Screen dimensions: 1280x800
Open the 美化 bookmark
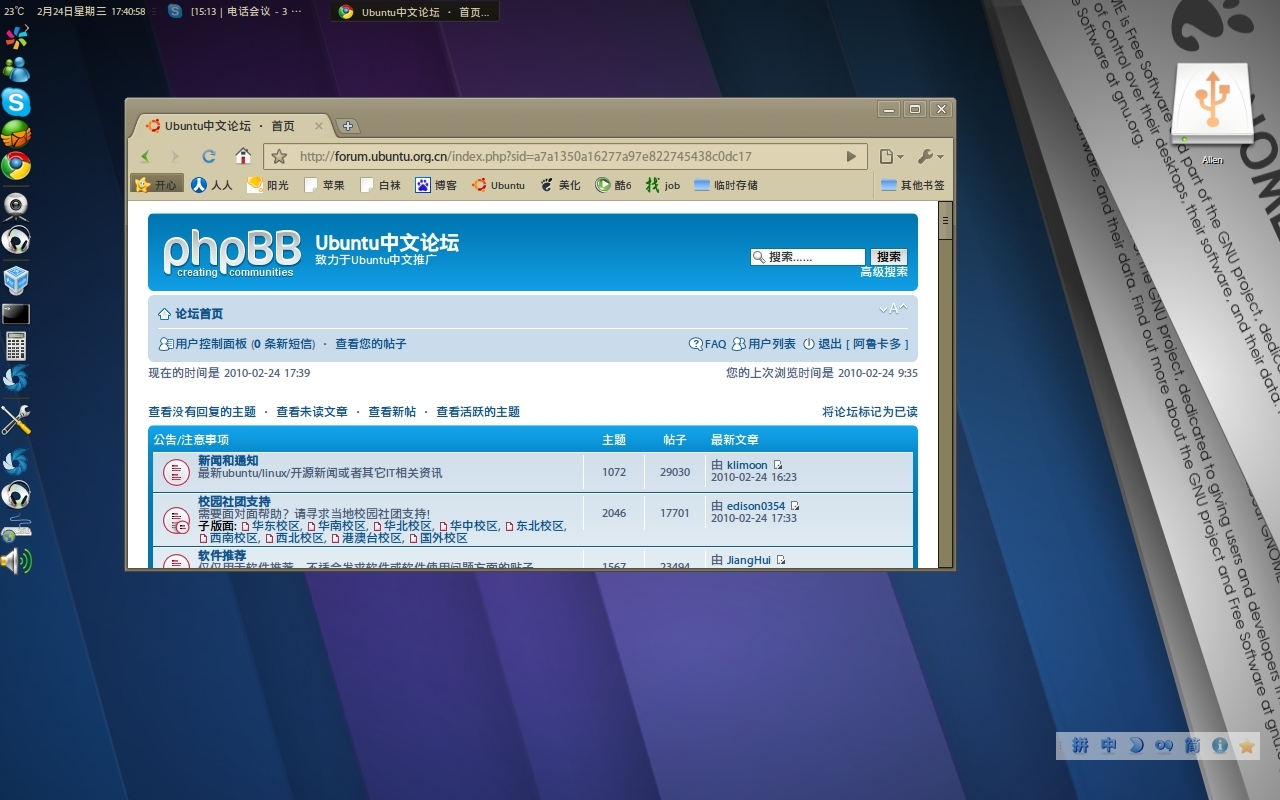(x=560, y=185)
